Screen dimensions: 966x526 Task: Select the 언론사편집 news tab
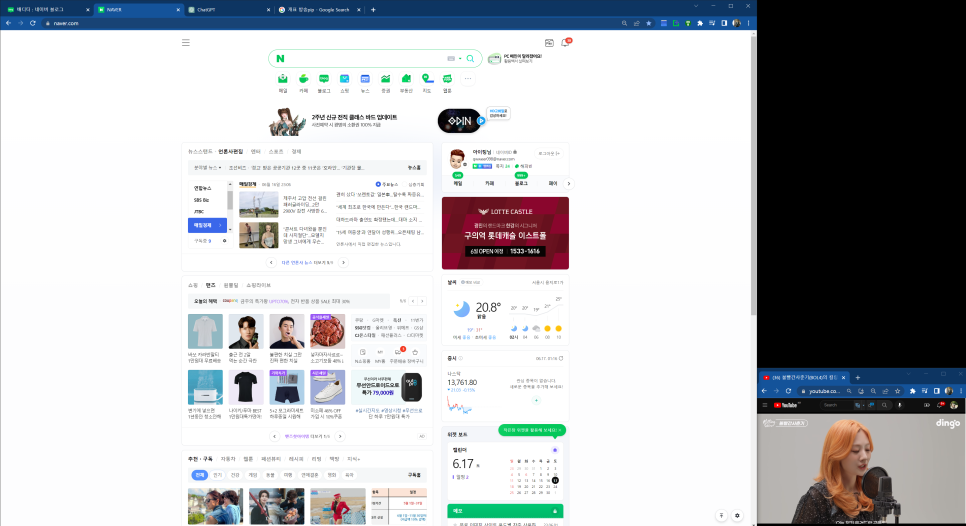[230, 152]
